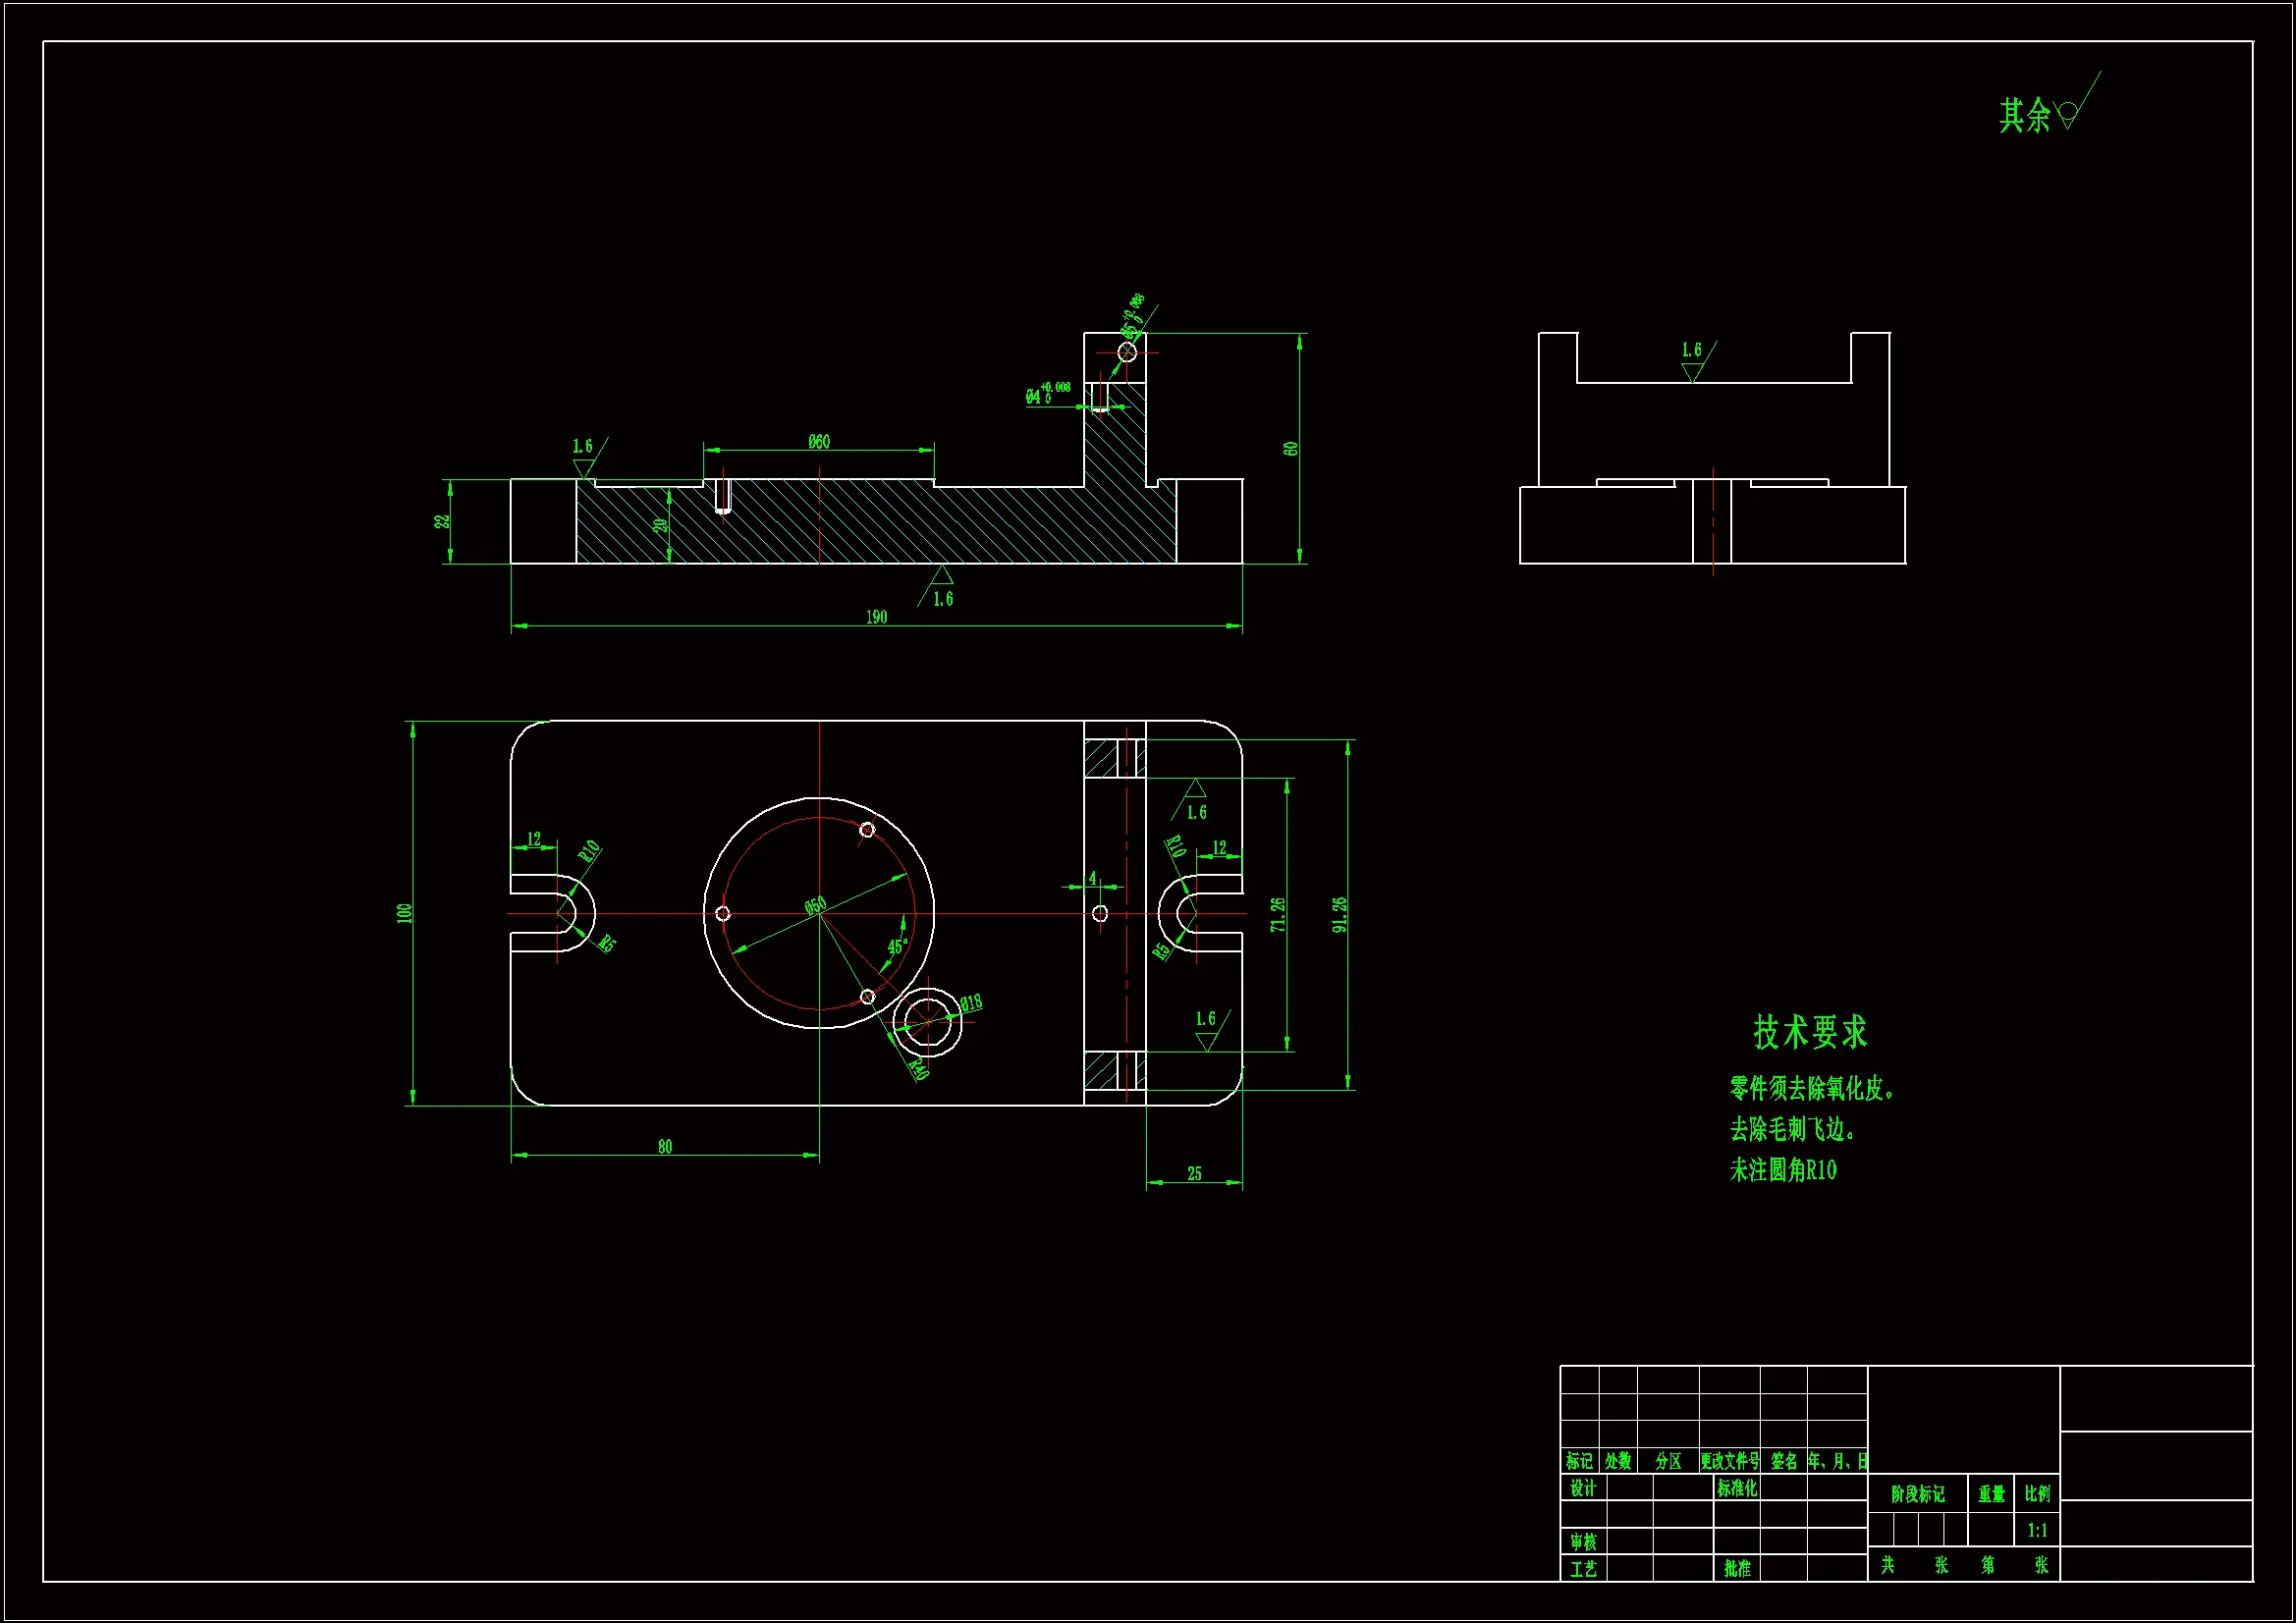Click the 更改文件号 header cell
This screenshot has width=2296, height=1623.
(1729, 1461)
